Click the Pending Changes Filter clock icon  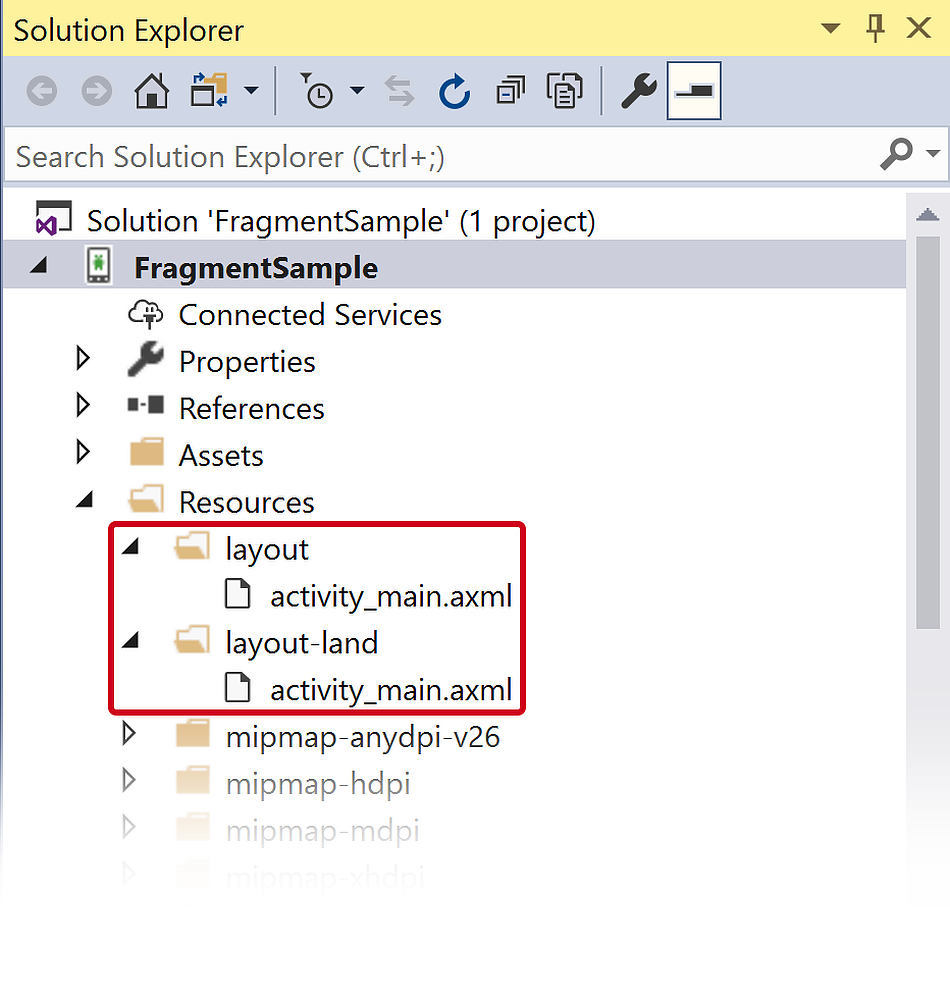(x=317, y=92)
